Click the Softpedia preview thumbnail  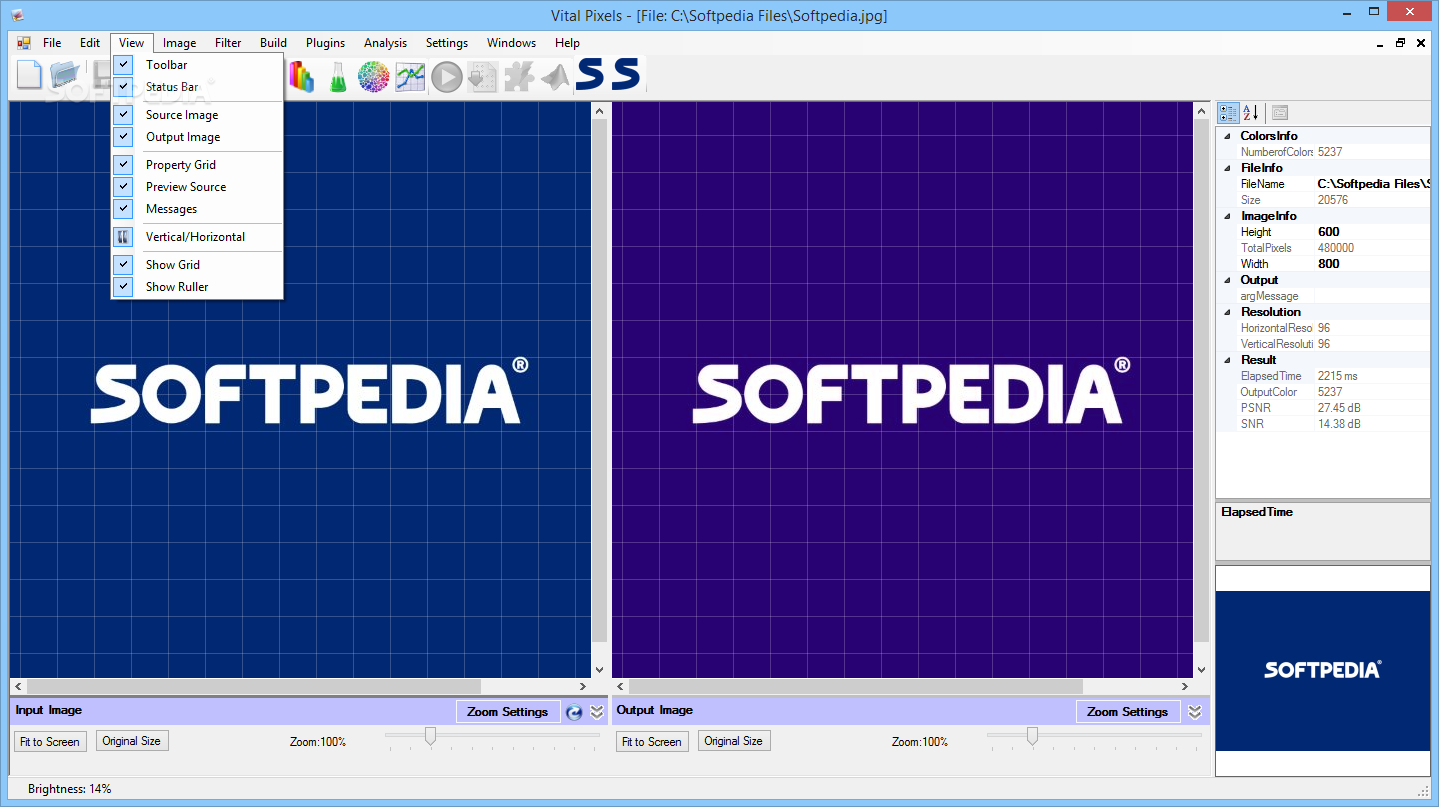pyautogui.click(x=1323, y=670)
